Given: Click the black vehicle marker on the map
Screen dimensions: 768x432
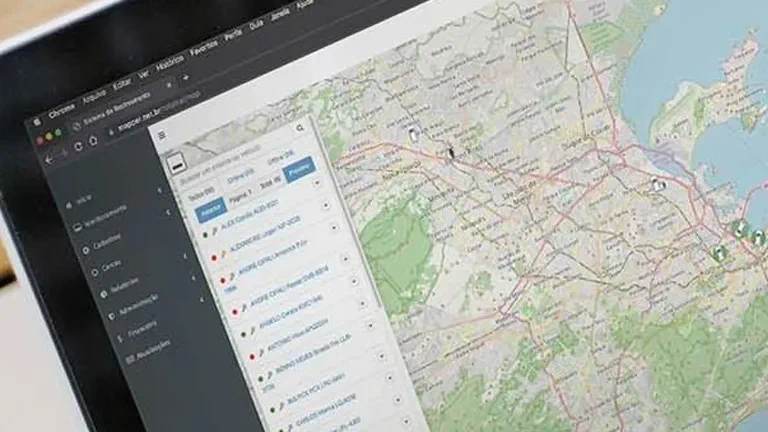Looking at the screenshot, I should (451, 153).
